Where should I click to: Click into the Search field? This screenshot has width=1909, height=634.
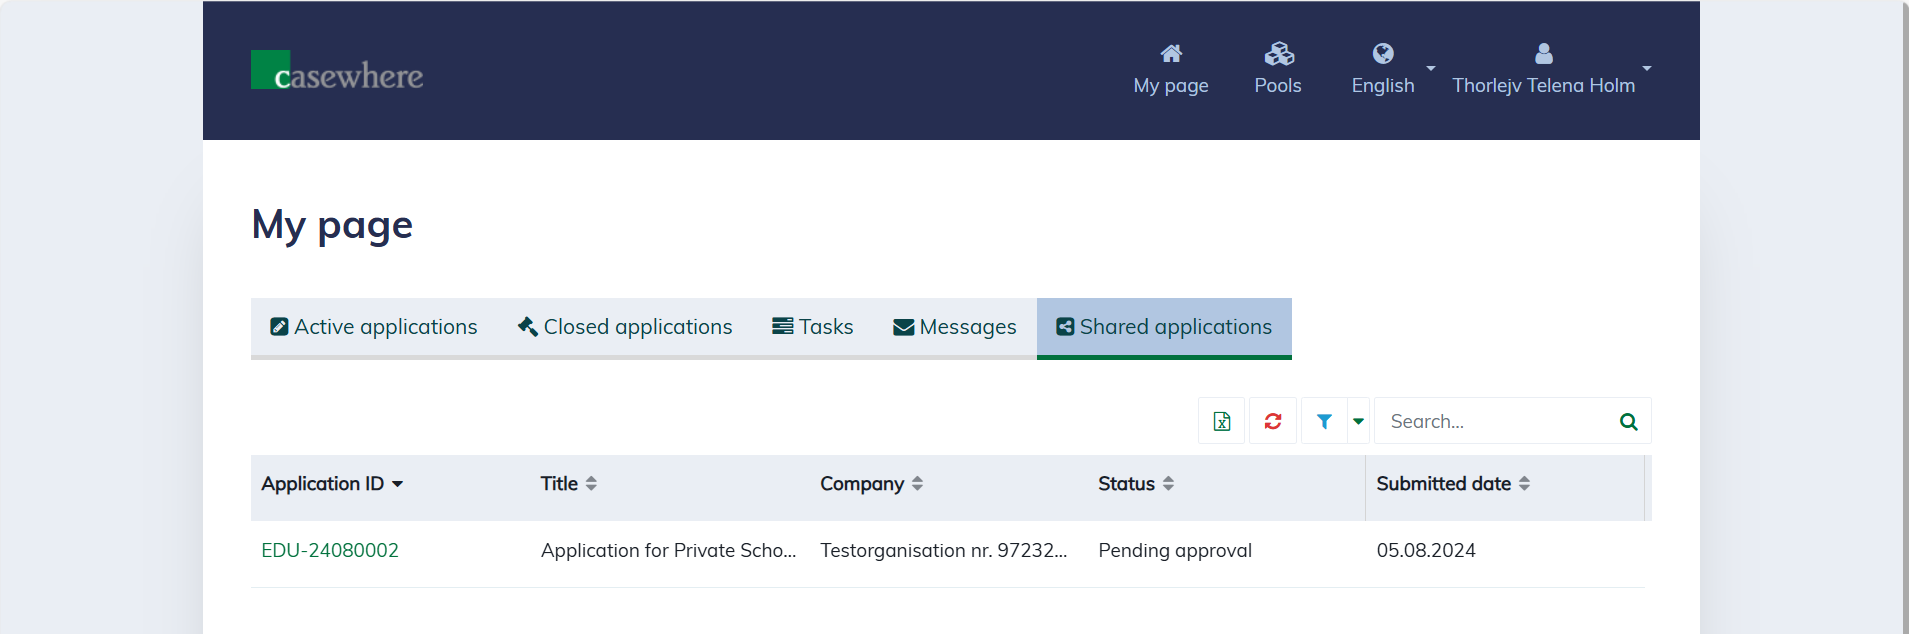point(1495,421)
